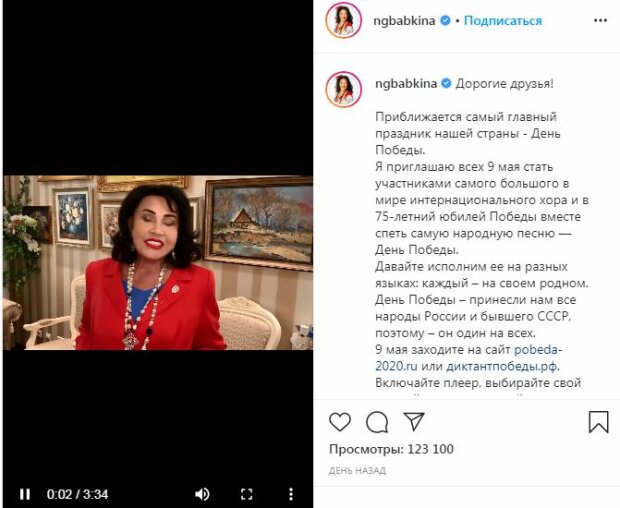This screenshot has width=620, height=508.
Task: Mute the video volume
Action: point(202,494)
